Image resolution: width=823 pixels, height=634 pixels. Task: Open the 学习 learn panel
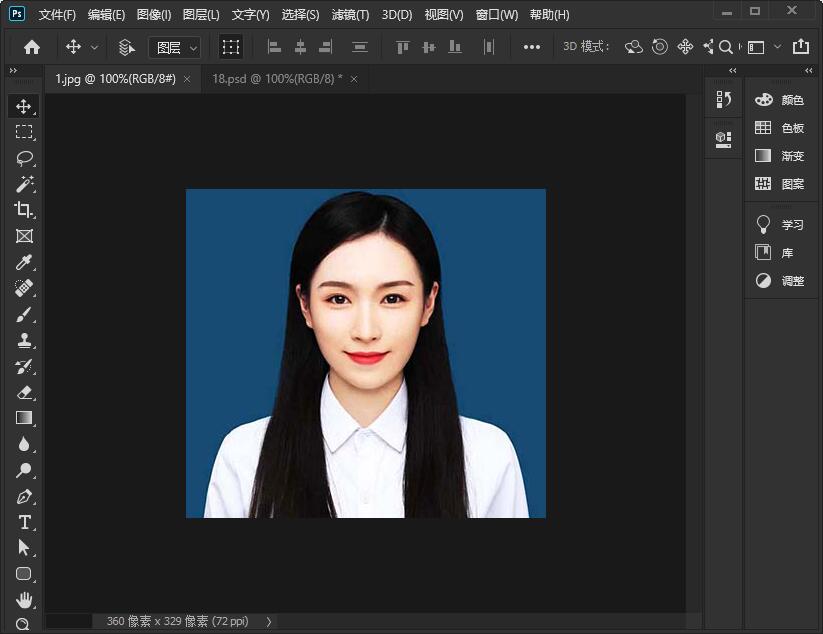click(x=780, y=224)
